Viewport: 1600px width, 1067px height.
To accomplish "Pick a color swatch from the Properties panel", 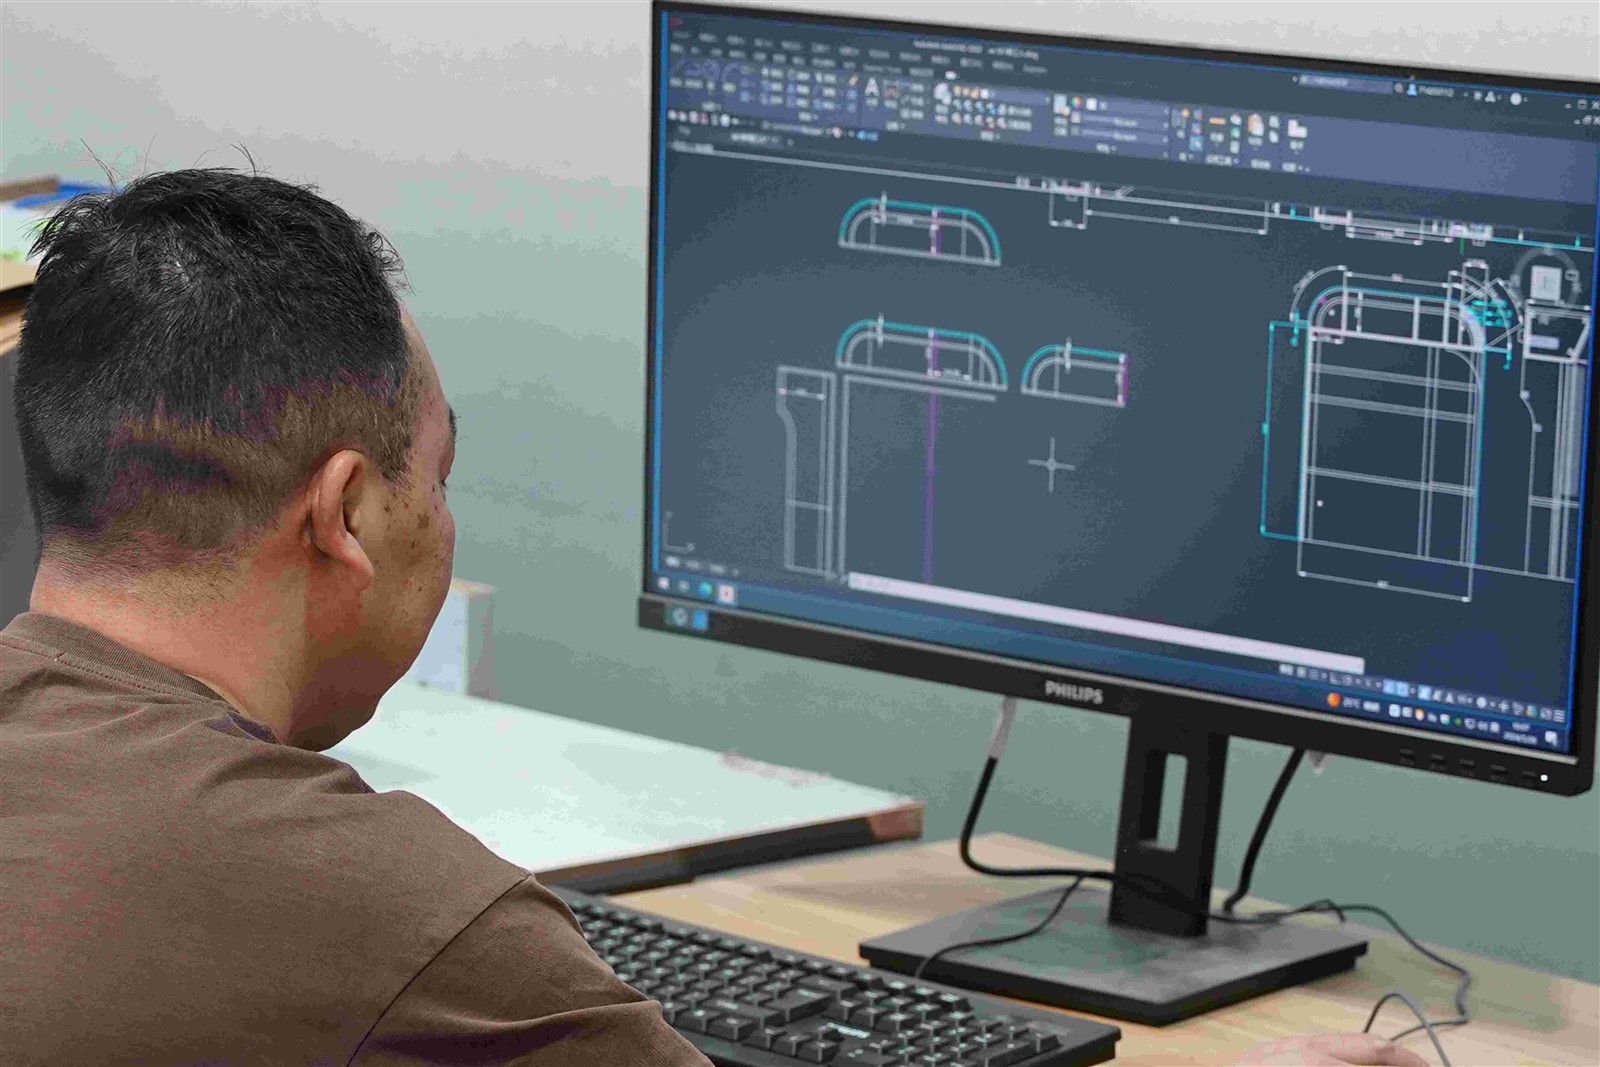I will (1075, 104).
